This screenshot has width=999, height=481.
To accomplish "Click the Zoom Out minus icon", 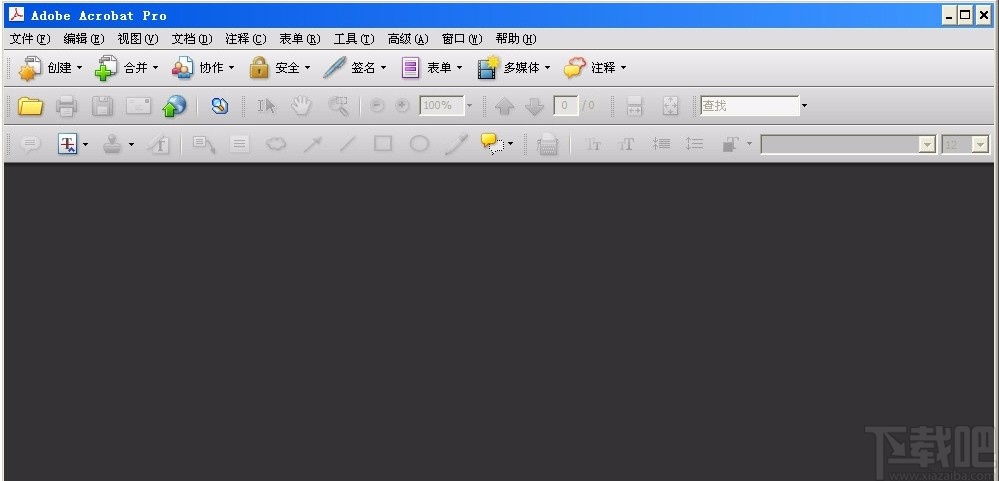I will point(377,106).
